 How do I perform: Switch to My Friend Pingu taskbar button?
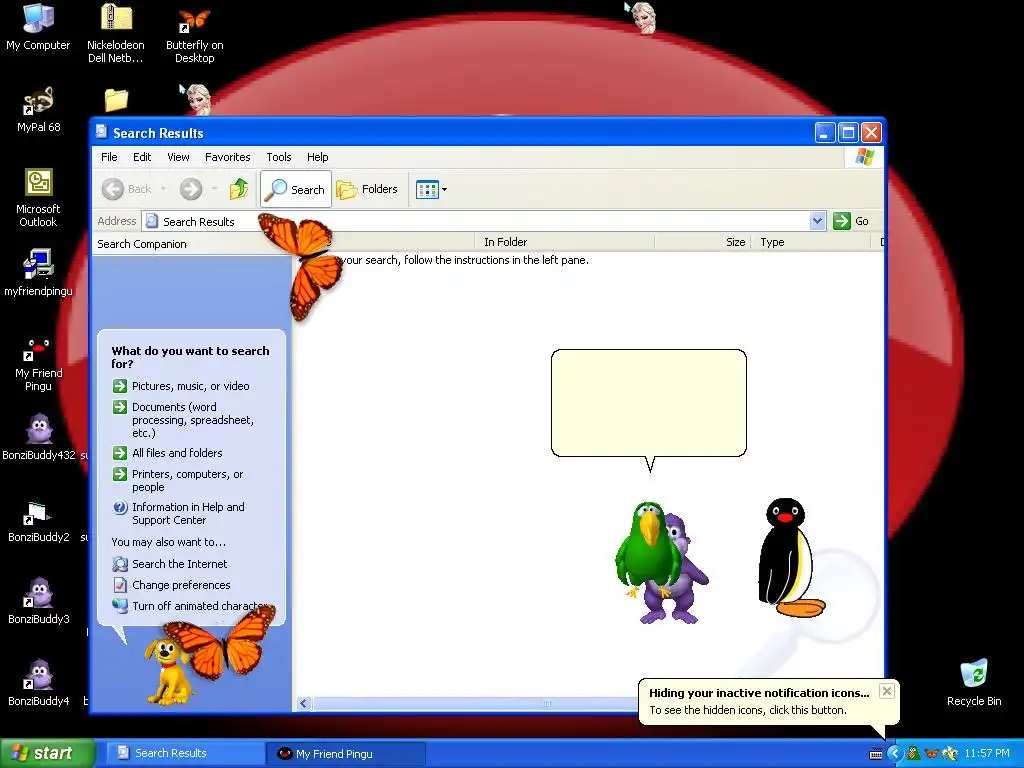pyautogui.click(x=346, y=754)
